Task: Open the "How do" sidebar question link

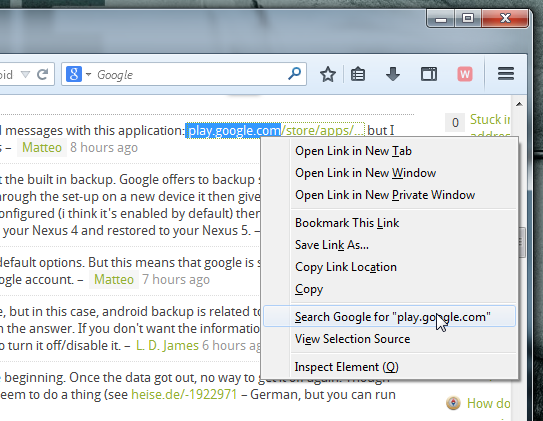Action: pos(488,403)
